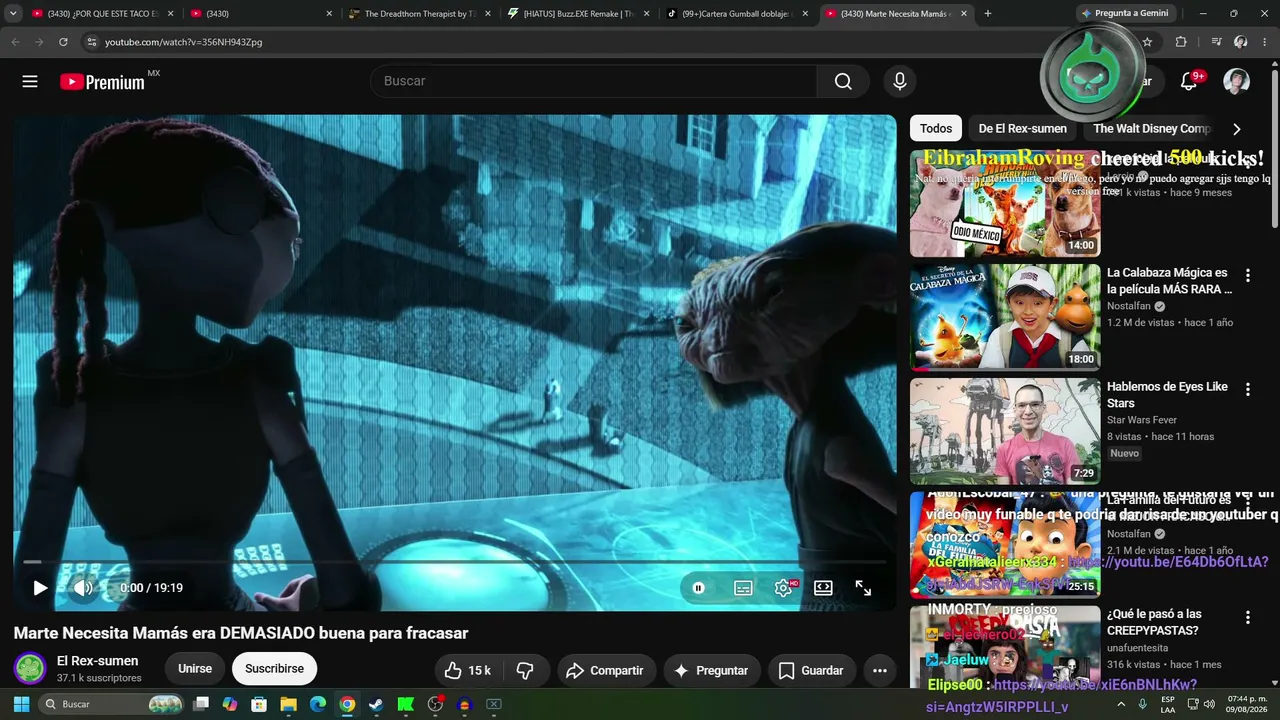Open a new browser tab
This screenshot has height=720, width=1280.
988,14
